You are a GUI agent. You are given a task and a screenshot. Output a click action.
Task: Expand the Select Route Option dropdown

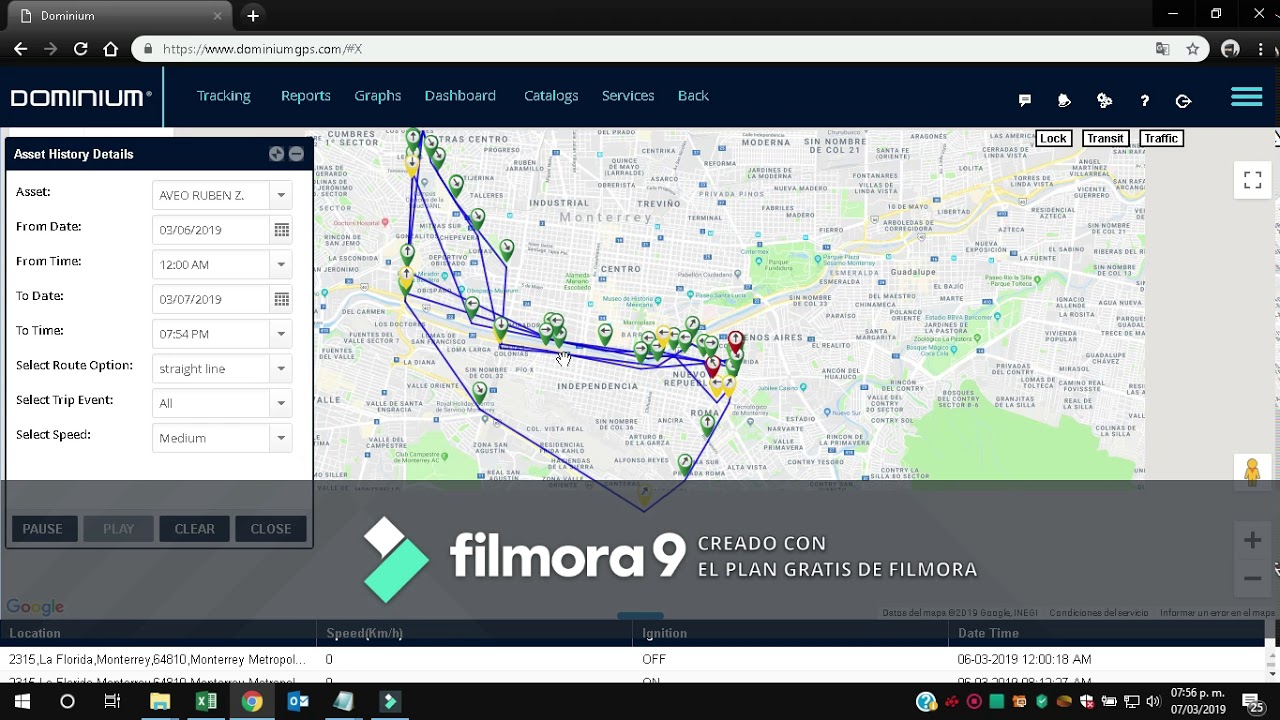point(281,369)
